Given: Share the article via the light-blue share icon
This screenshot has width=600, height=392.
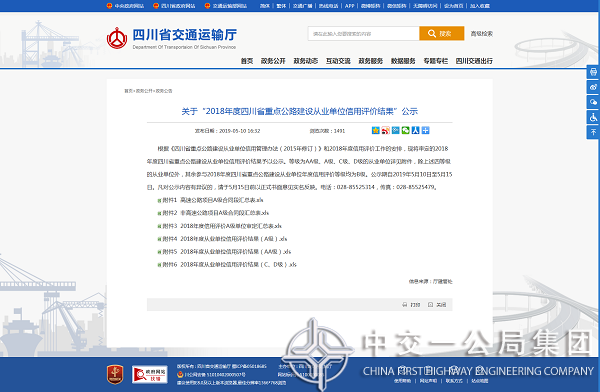Looking at the screenshot, I should point(396,130).
